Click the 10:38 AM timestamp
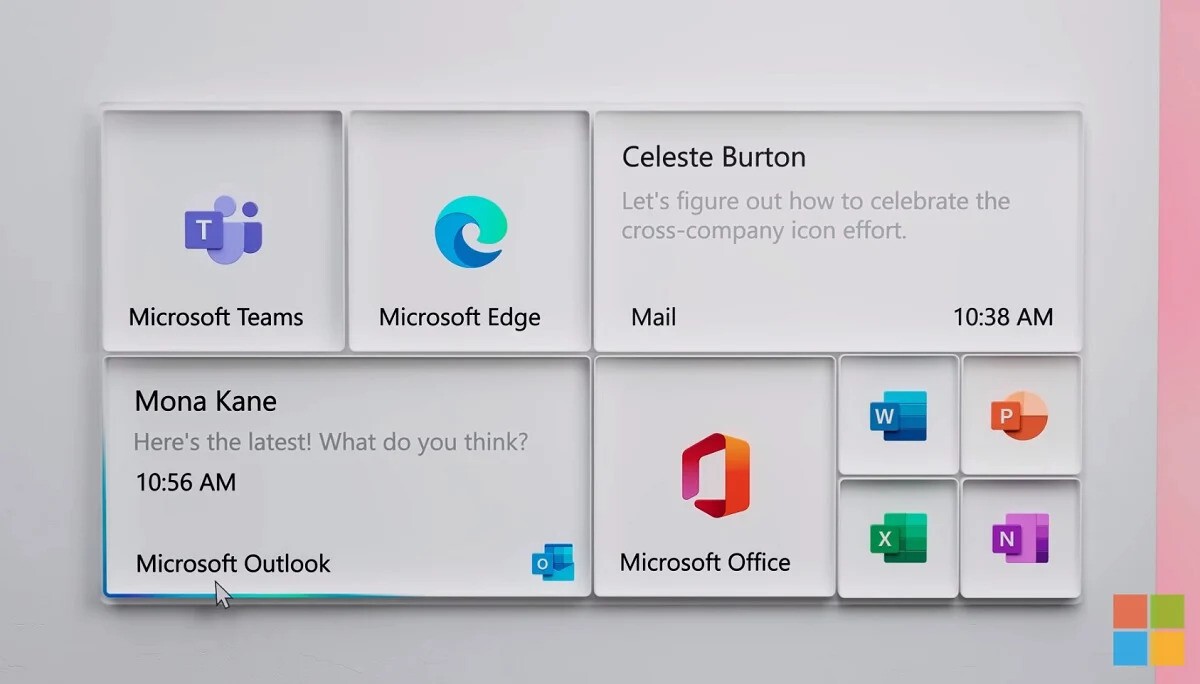 [x=1003, y=318]
